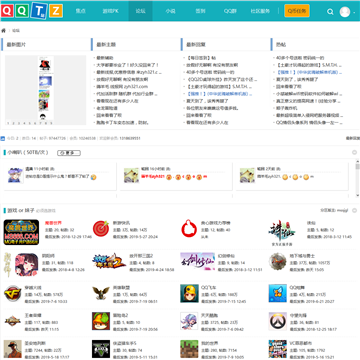Click the user avatar in header

[345, 12]
